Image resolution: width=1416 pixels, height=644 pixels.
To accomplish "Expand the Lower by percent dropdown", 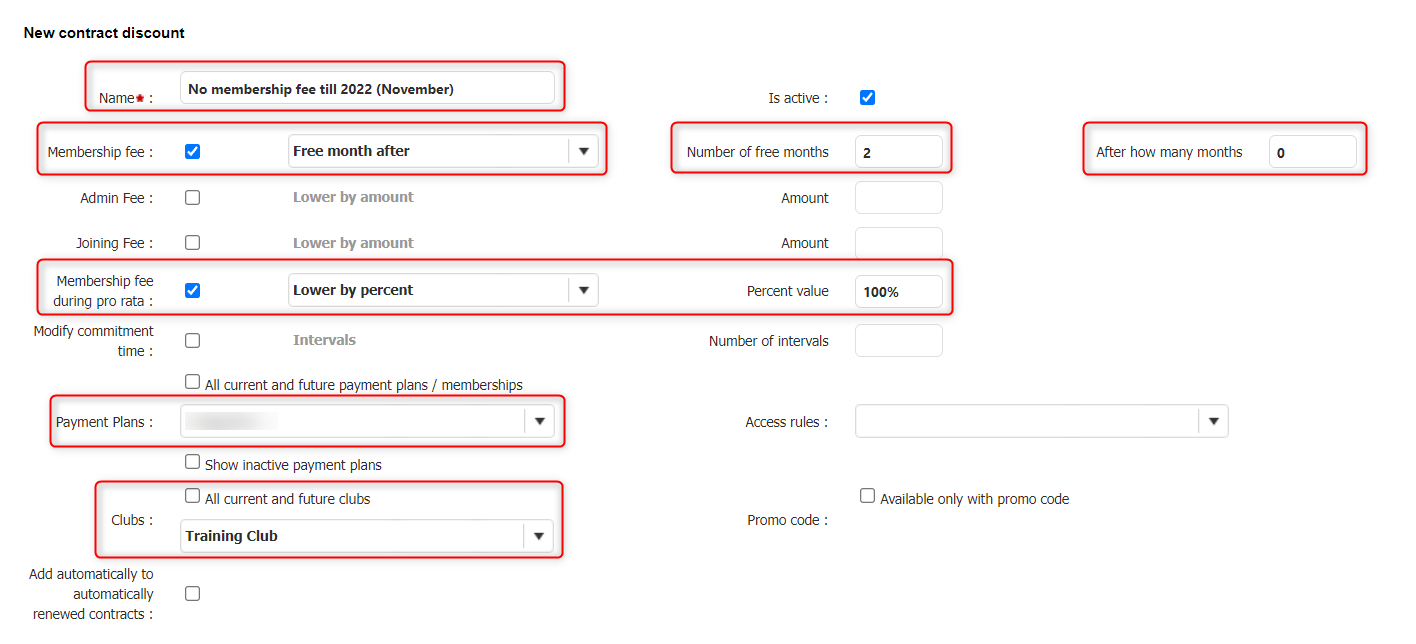I will (583, 291).
